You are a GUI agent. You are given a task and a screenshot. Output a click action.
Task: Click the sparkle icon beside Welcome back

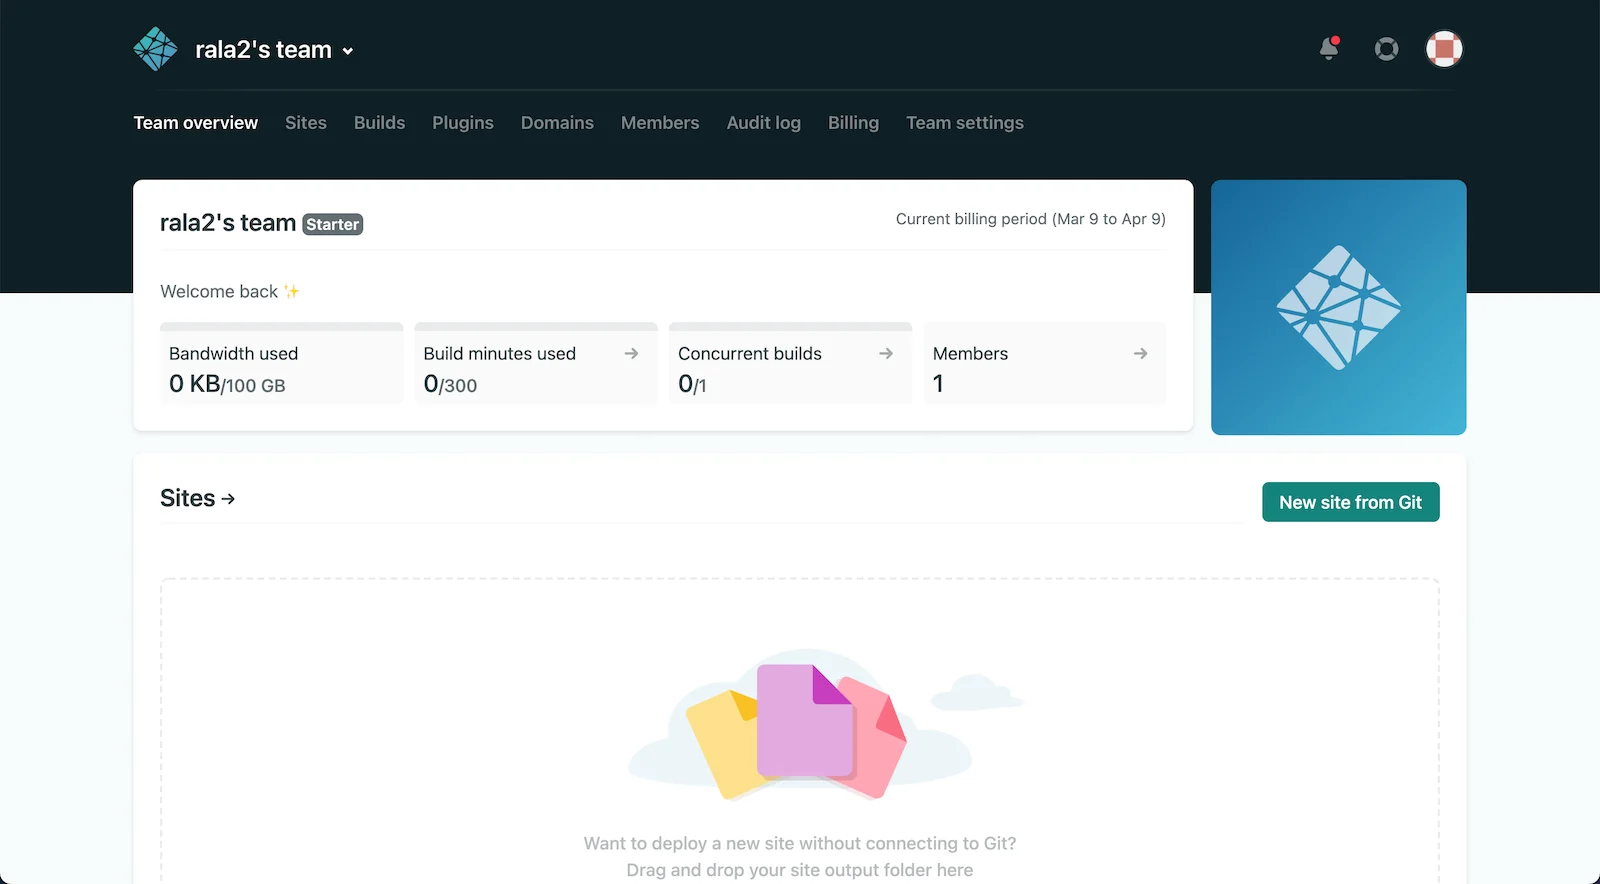point(292,291)
